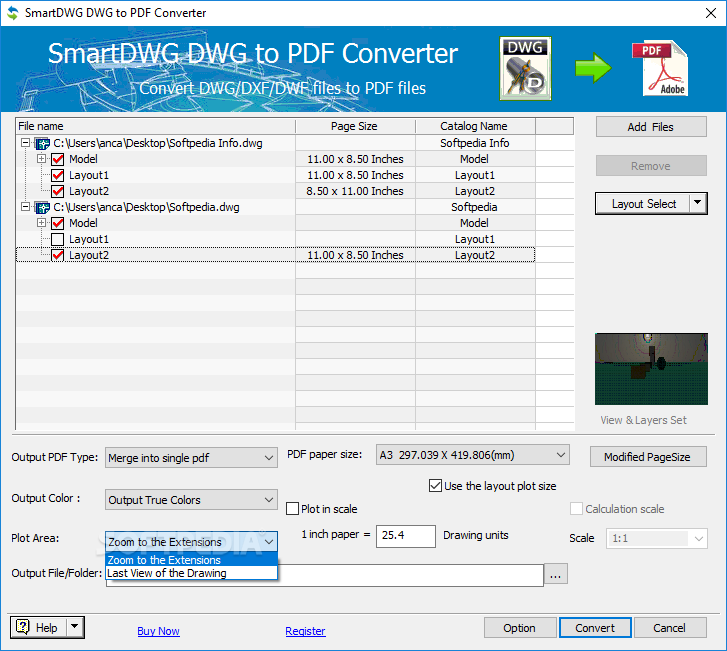Click the Softpedia Info.dwg drawing file icon

point(42,143)
